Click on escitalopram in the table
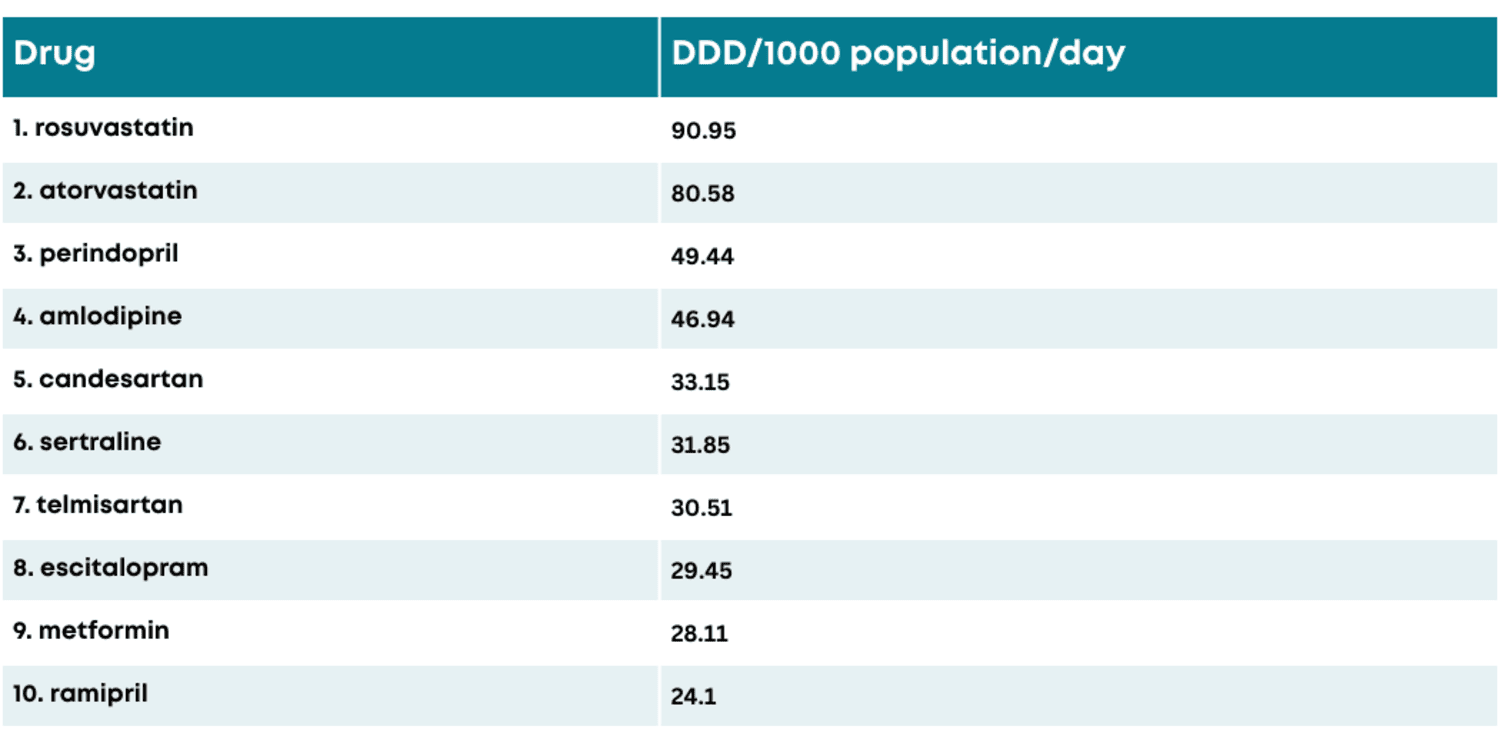This screenshot has width=1500, height=743. pos(110,568)
